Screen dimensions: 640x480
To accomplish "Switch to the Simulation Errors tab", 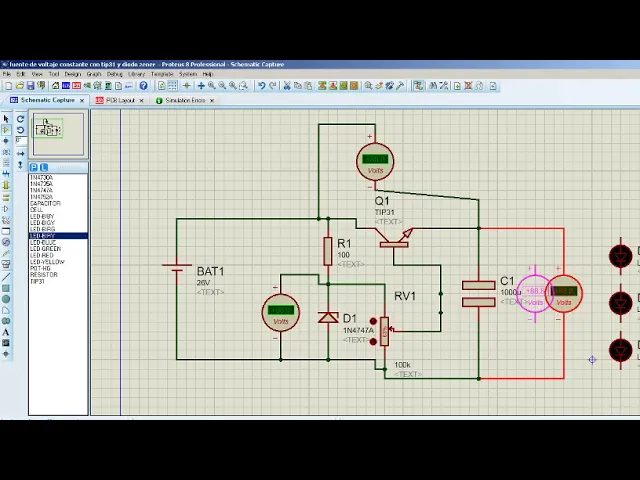I will click(185, 100).
